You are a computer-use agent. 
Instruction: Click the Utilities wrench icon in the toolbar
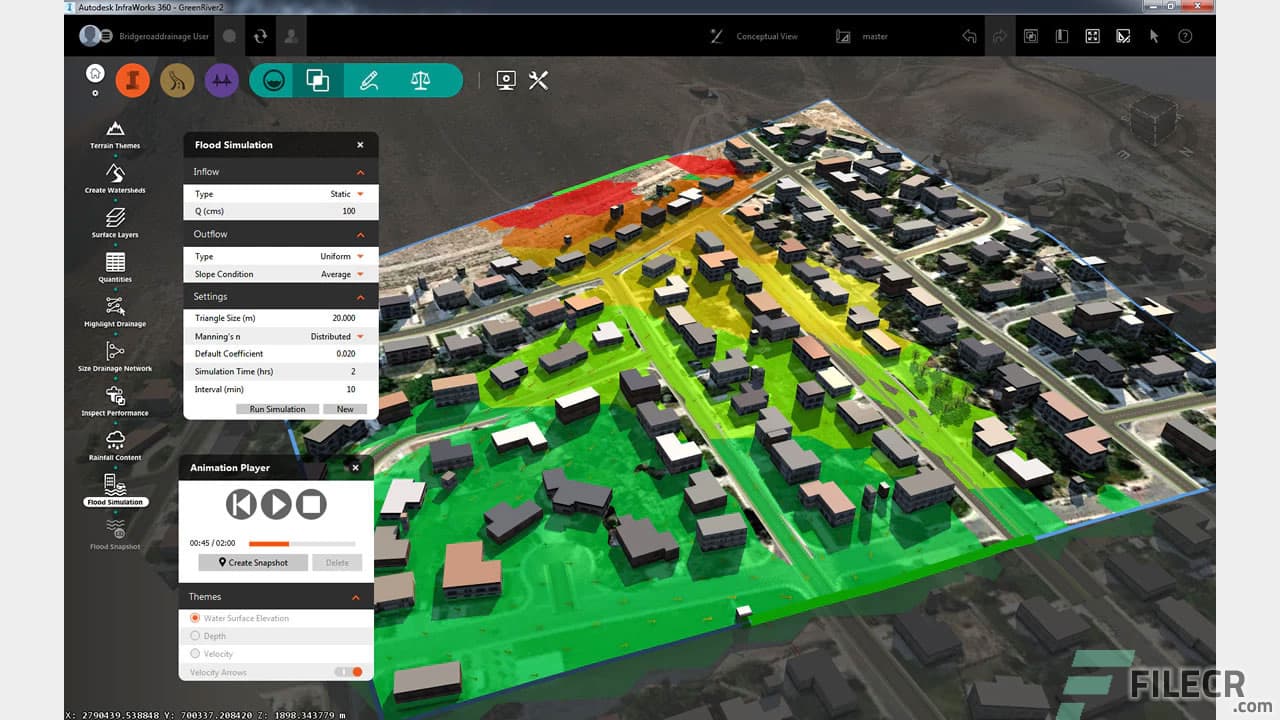(538, 80)
